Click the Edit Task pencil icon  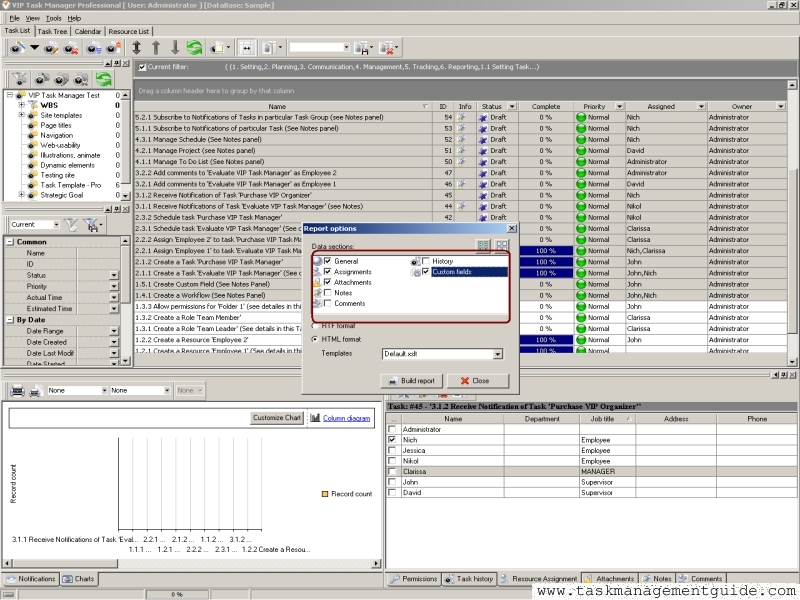tap(51, 48)
